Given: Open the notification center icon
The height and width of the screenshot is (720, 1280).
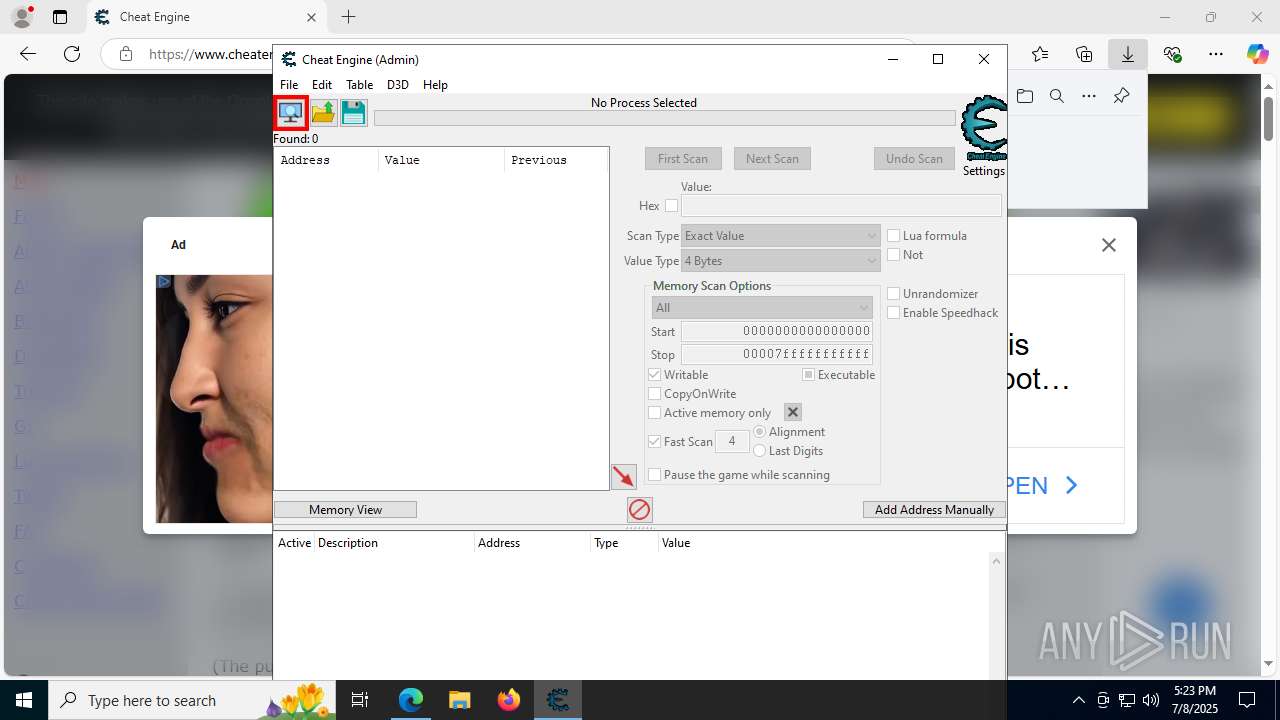Looking at the screenshot, I should [x=1247, y=700].
